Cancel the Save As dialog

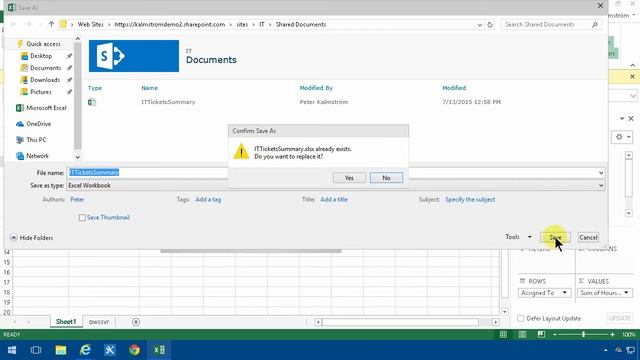pyautogui.click(x=588, y=238)
